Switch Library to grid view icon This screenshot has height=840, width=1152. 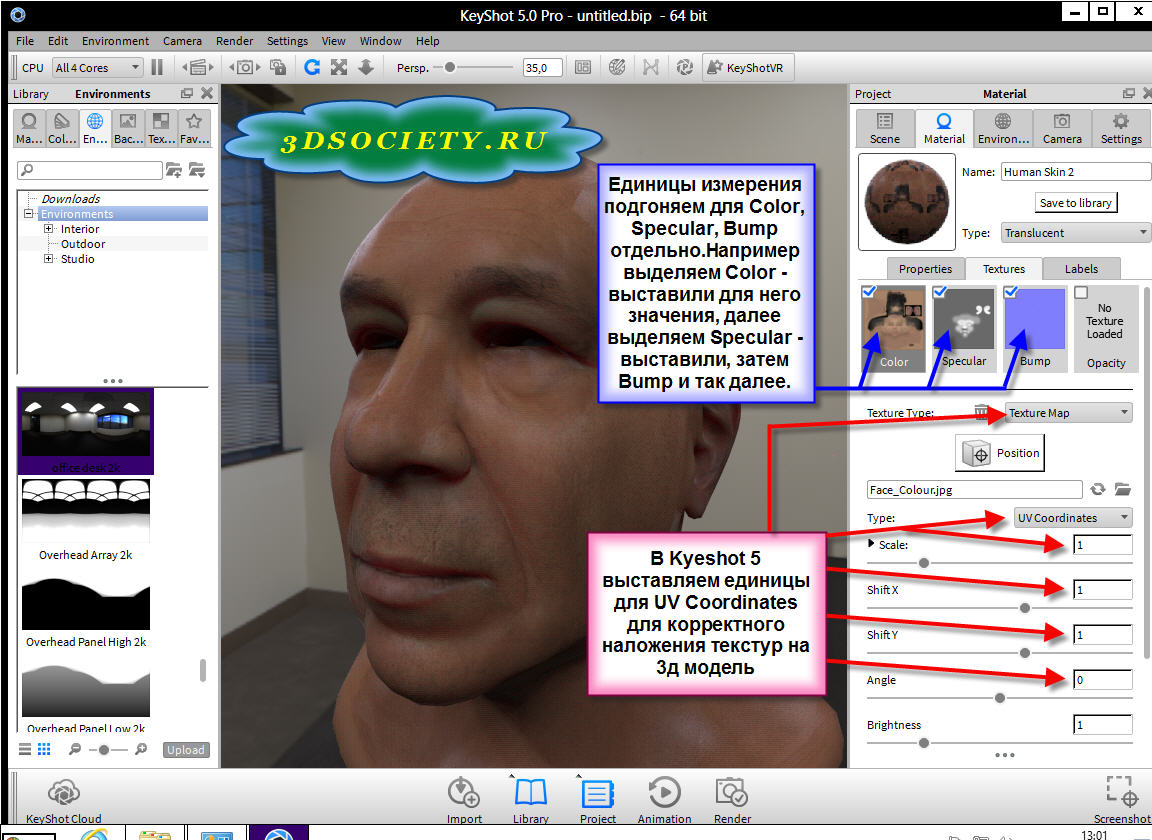tap(44, 749)
